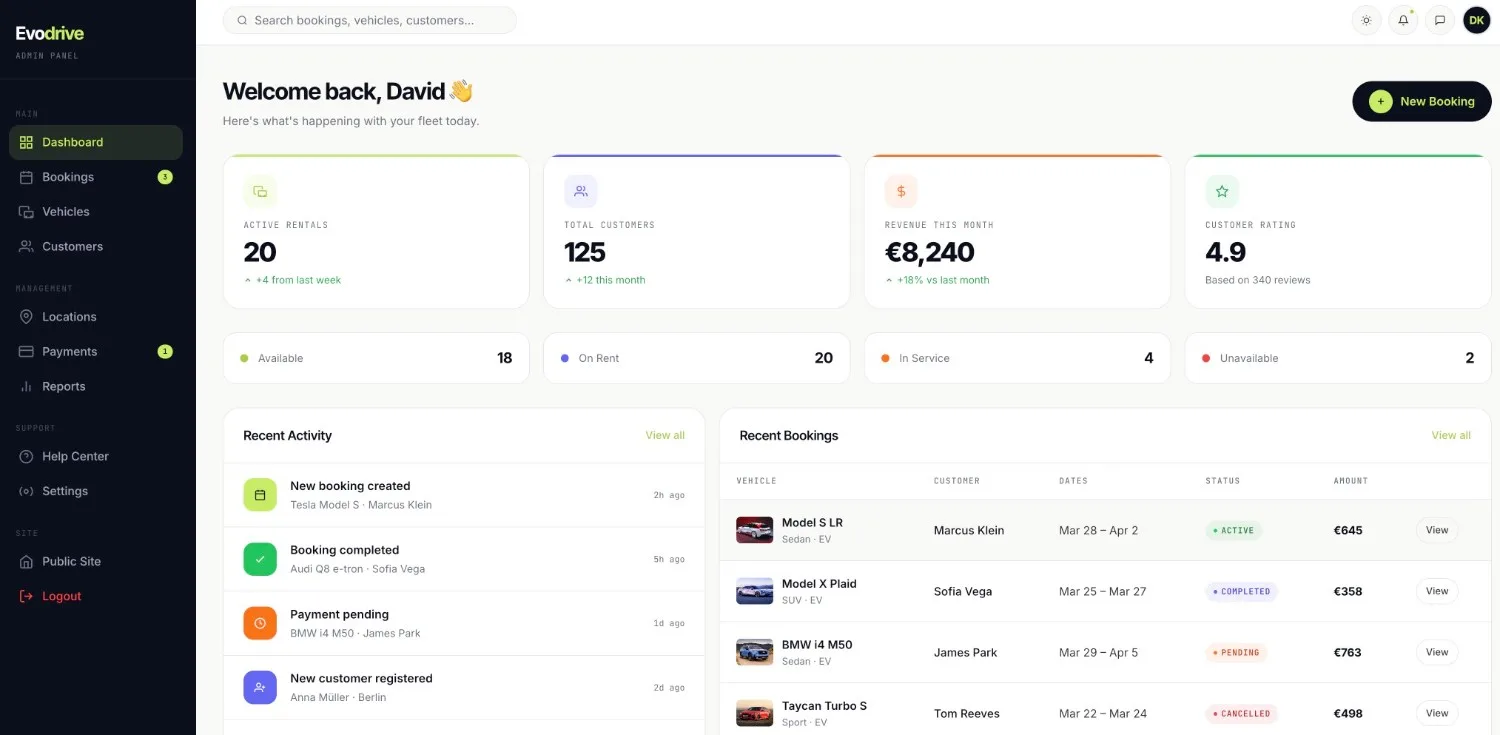1500x735 pixels.
Task: Click View for Model S LR booking
Action: click(x=1437, y=531)
